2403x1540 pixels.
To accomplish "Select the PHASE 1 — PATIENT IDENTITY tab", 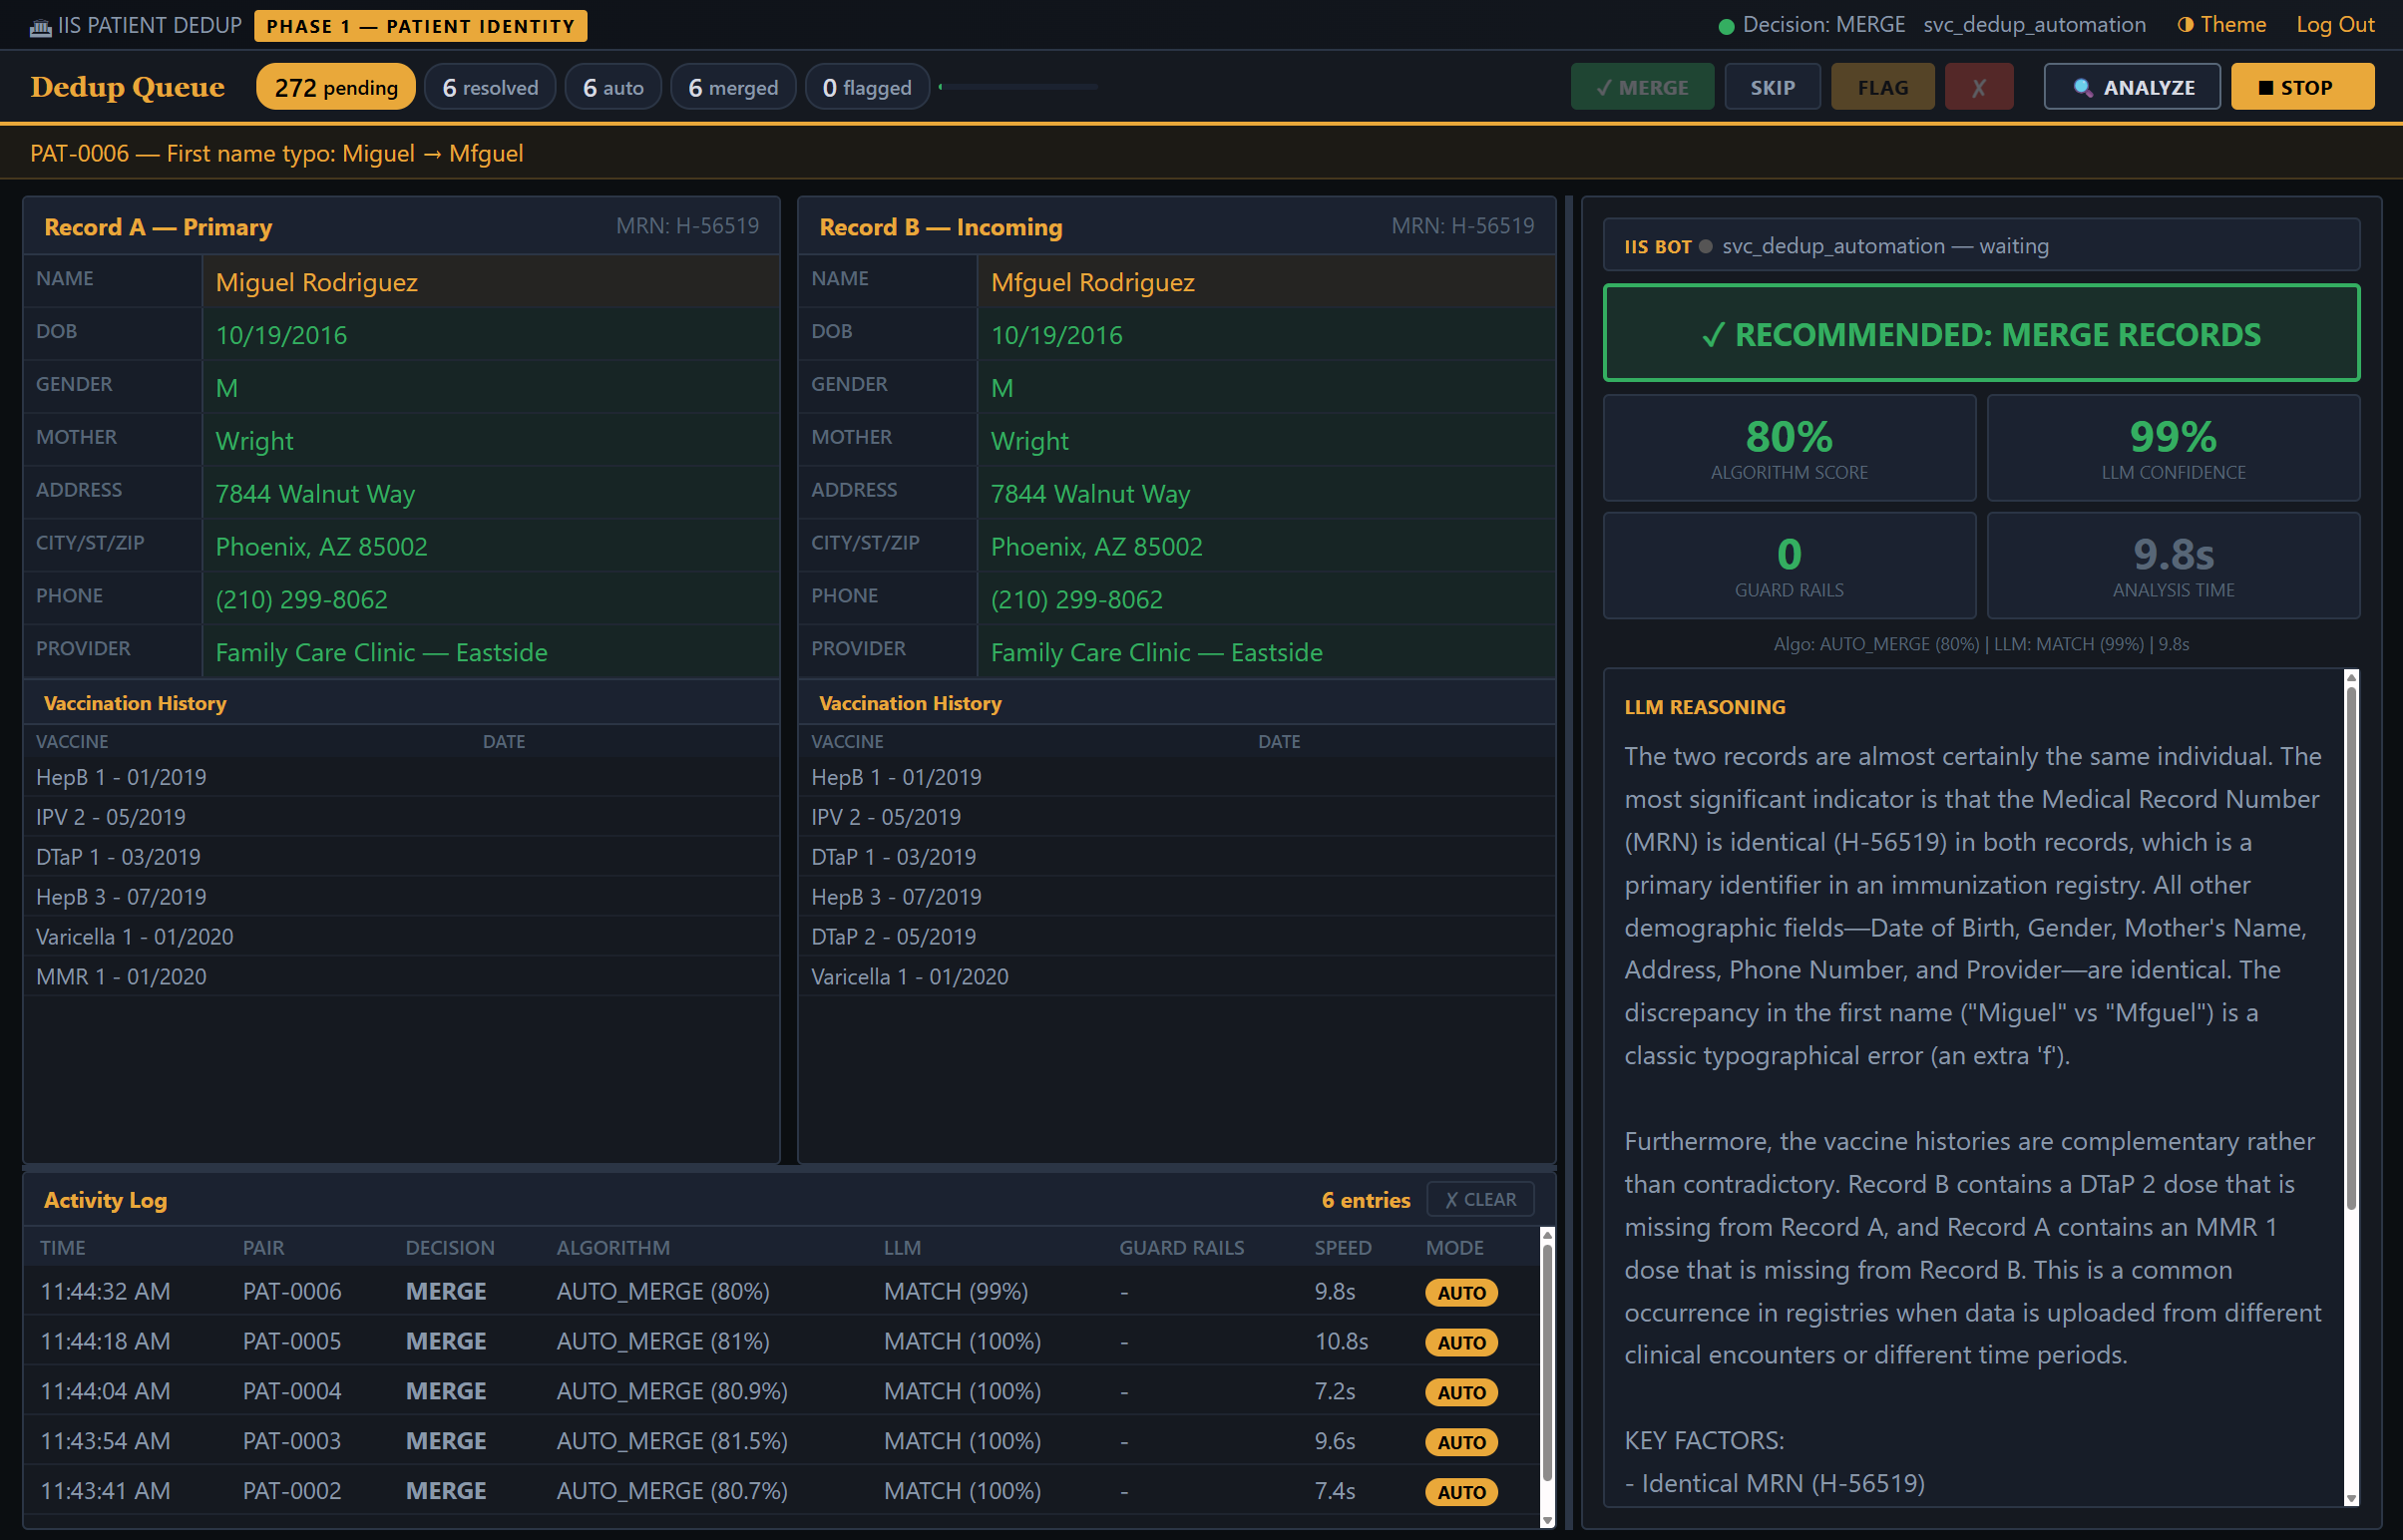I will pyautogui.click(x=419, y=25).
